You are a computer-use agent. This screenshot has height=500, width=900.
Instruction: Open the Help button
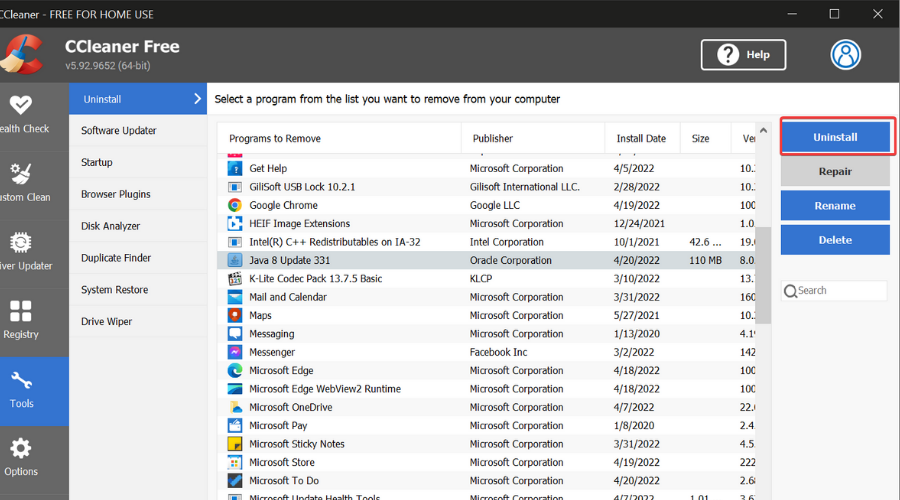[x=743, y=55]
